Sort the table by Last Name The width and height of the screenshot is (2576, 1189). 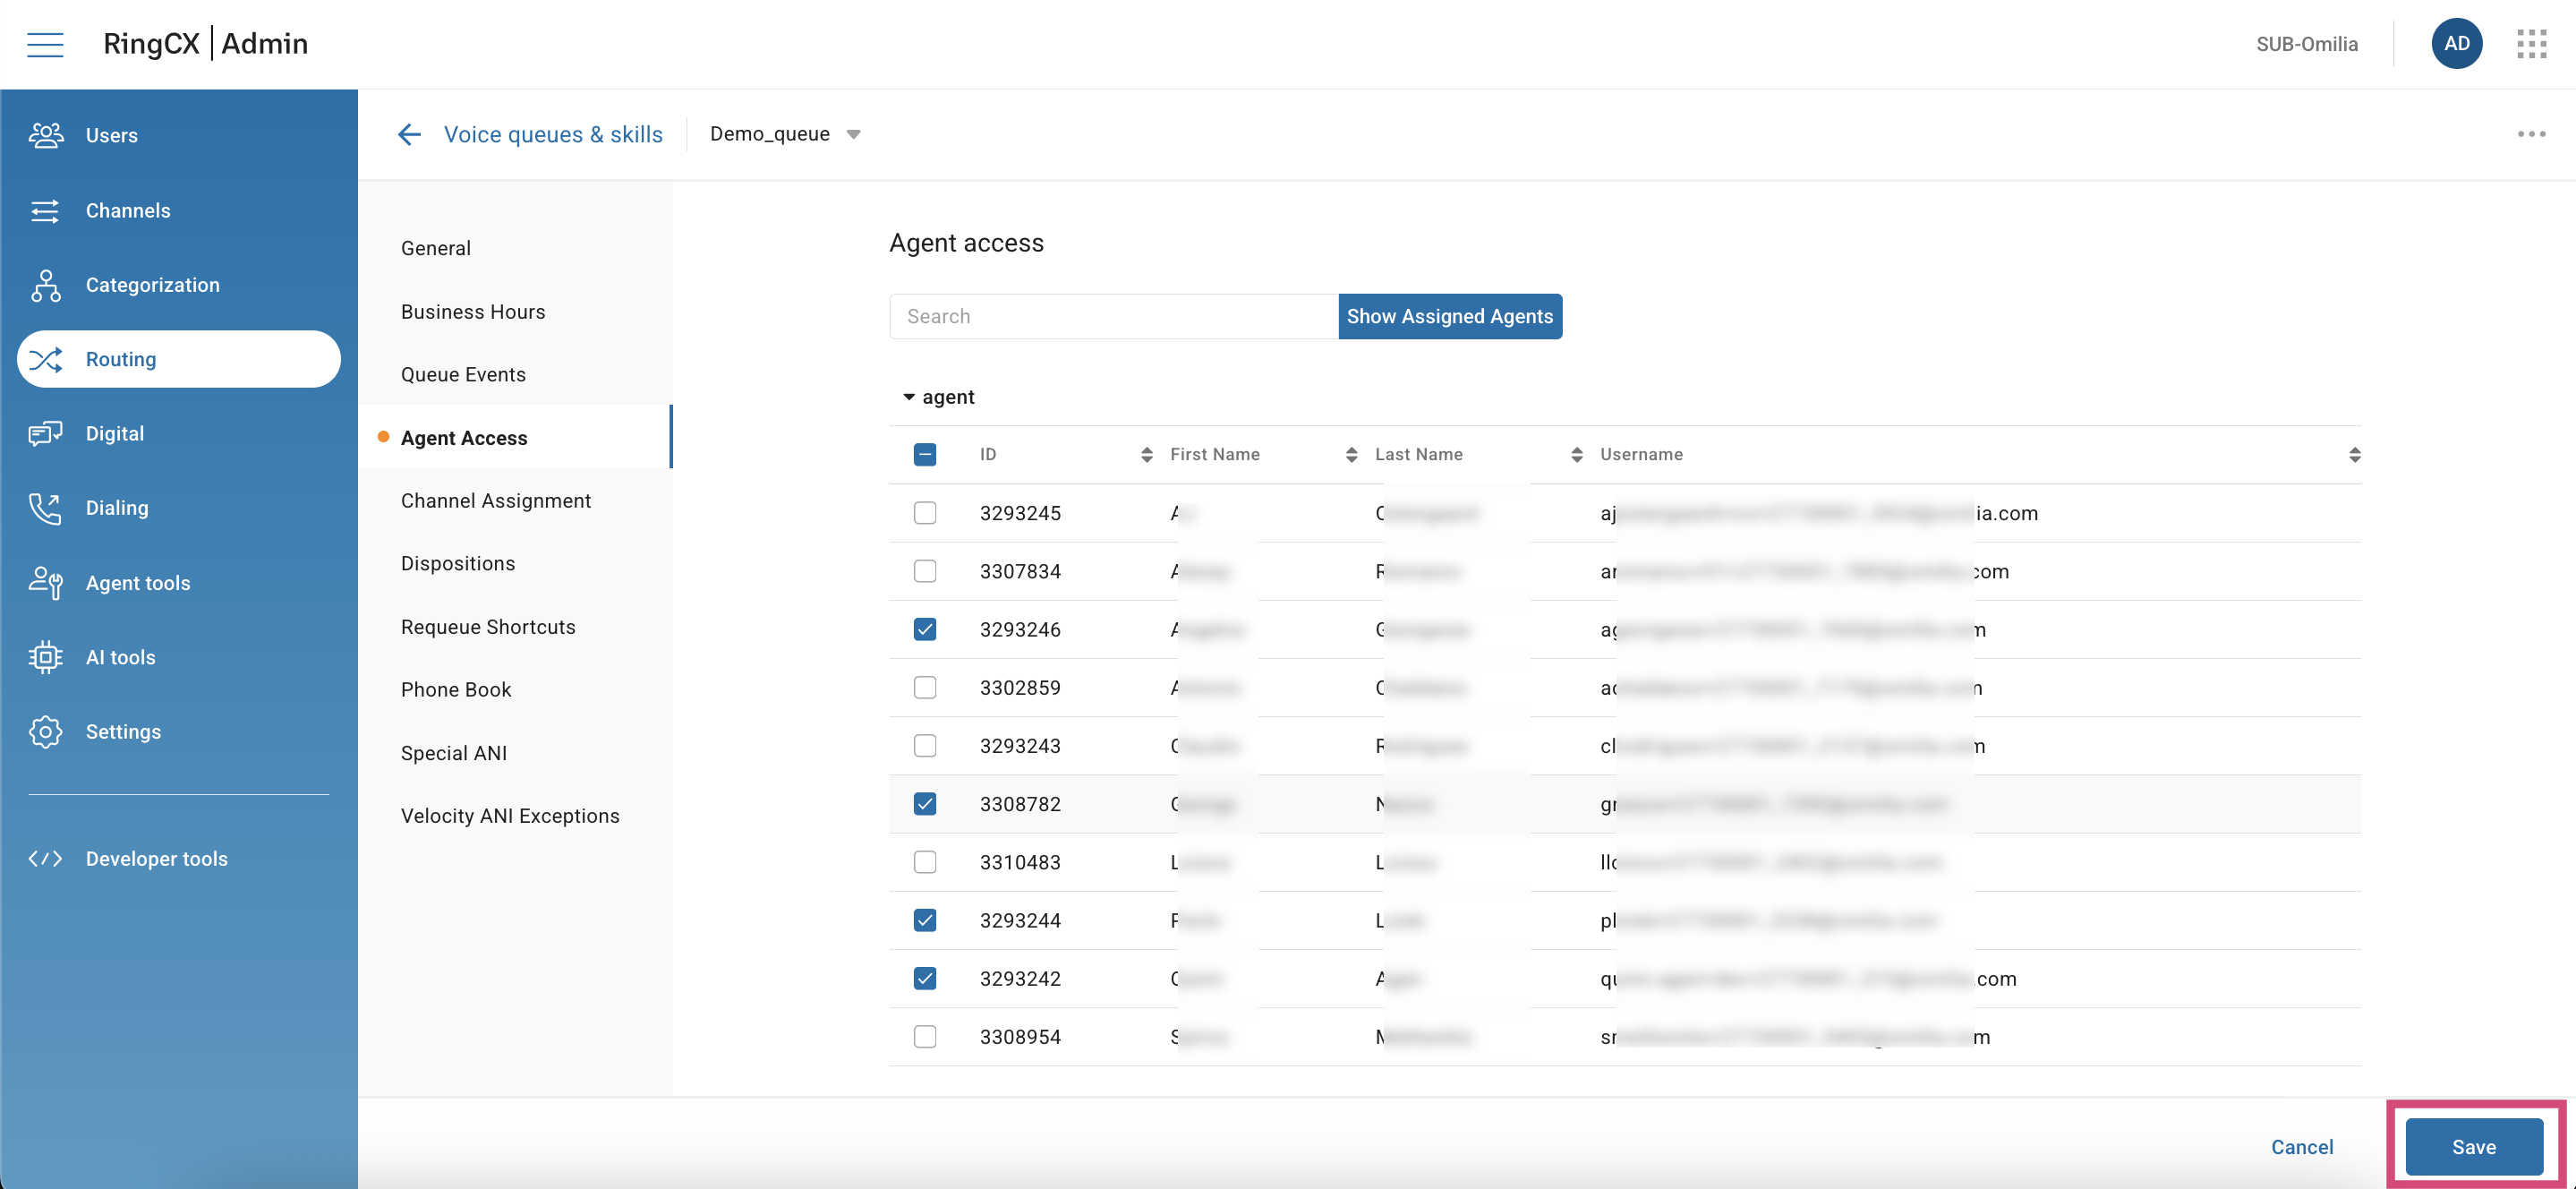tap(1578, 454)
